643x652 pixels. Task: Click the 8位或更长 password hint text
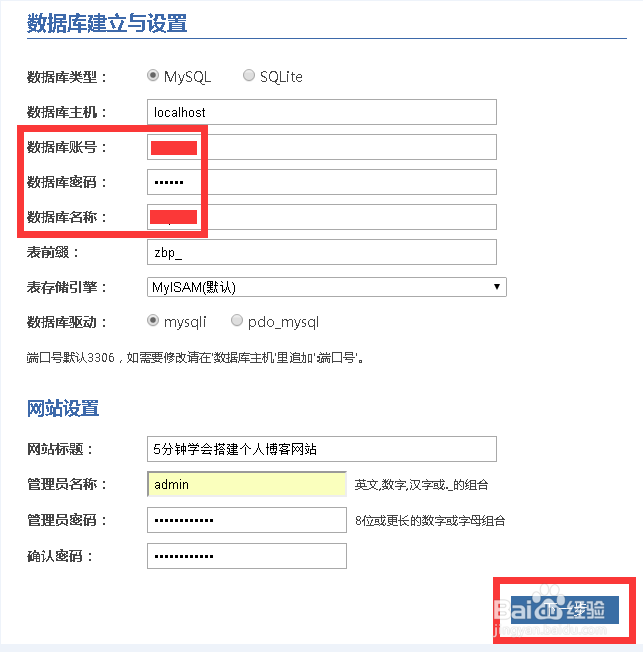coord(430,520)
